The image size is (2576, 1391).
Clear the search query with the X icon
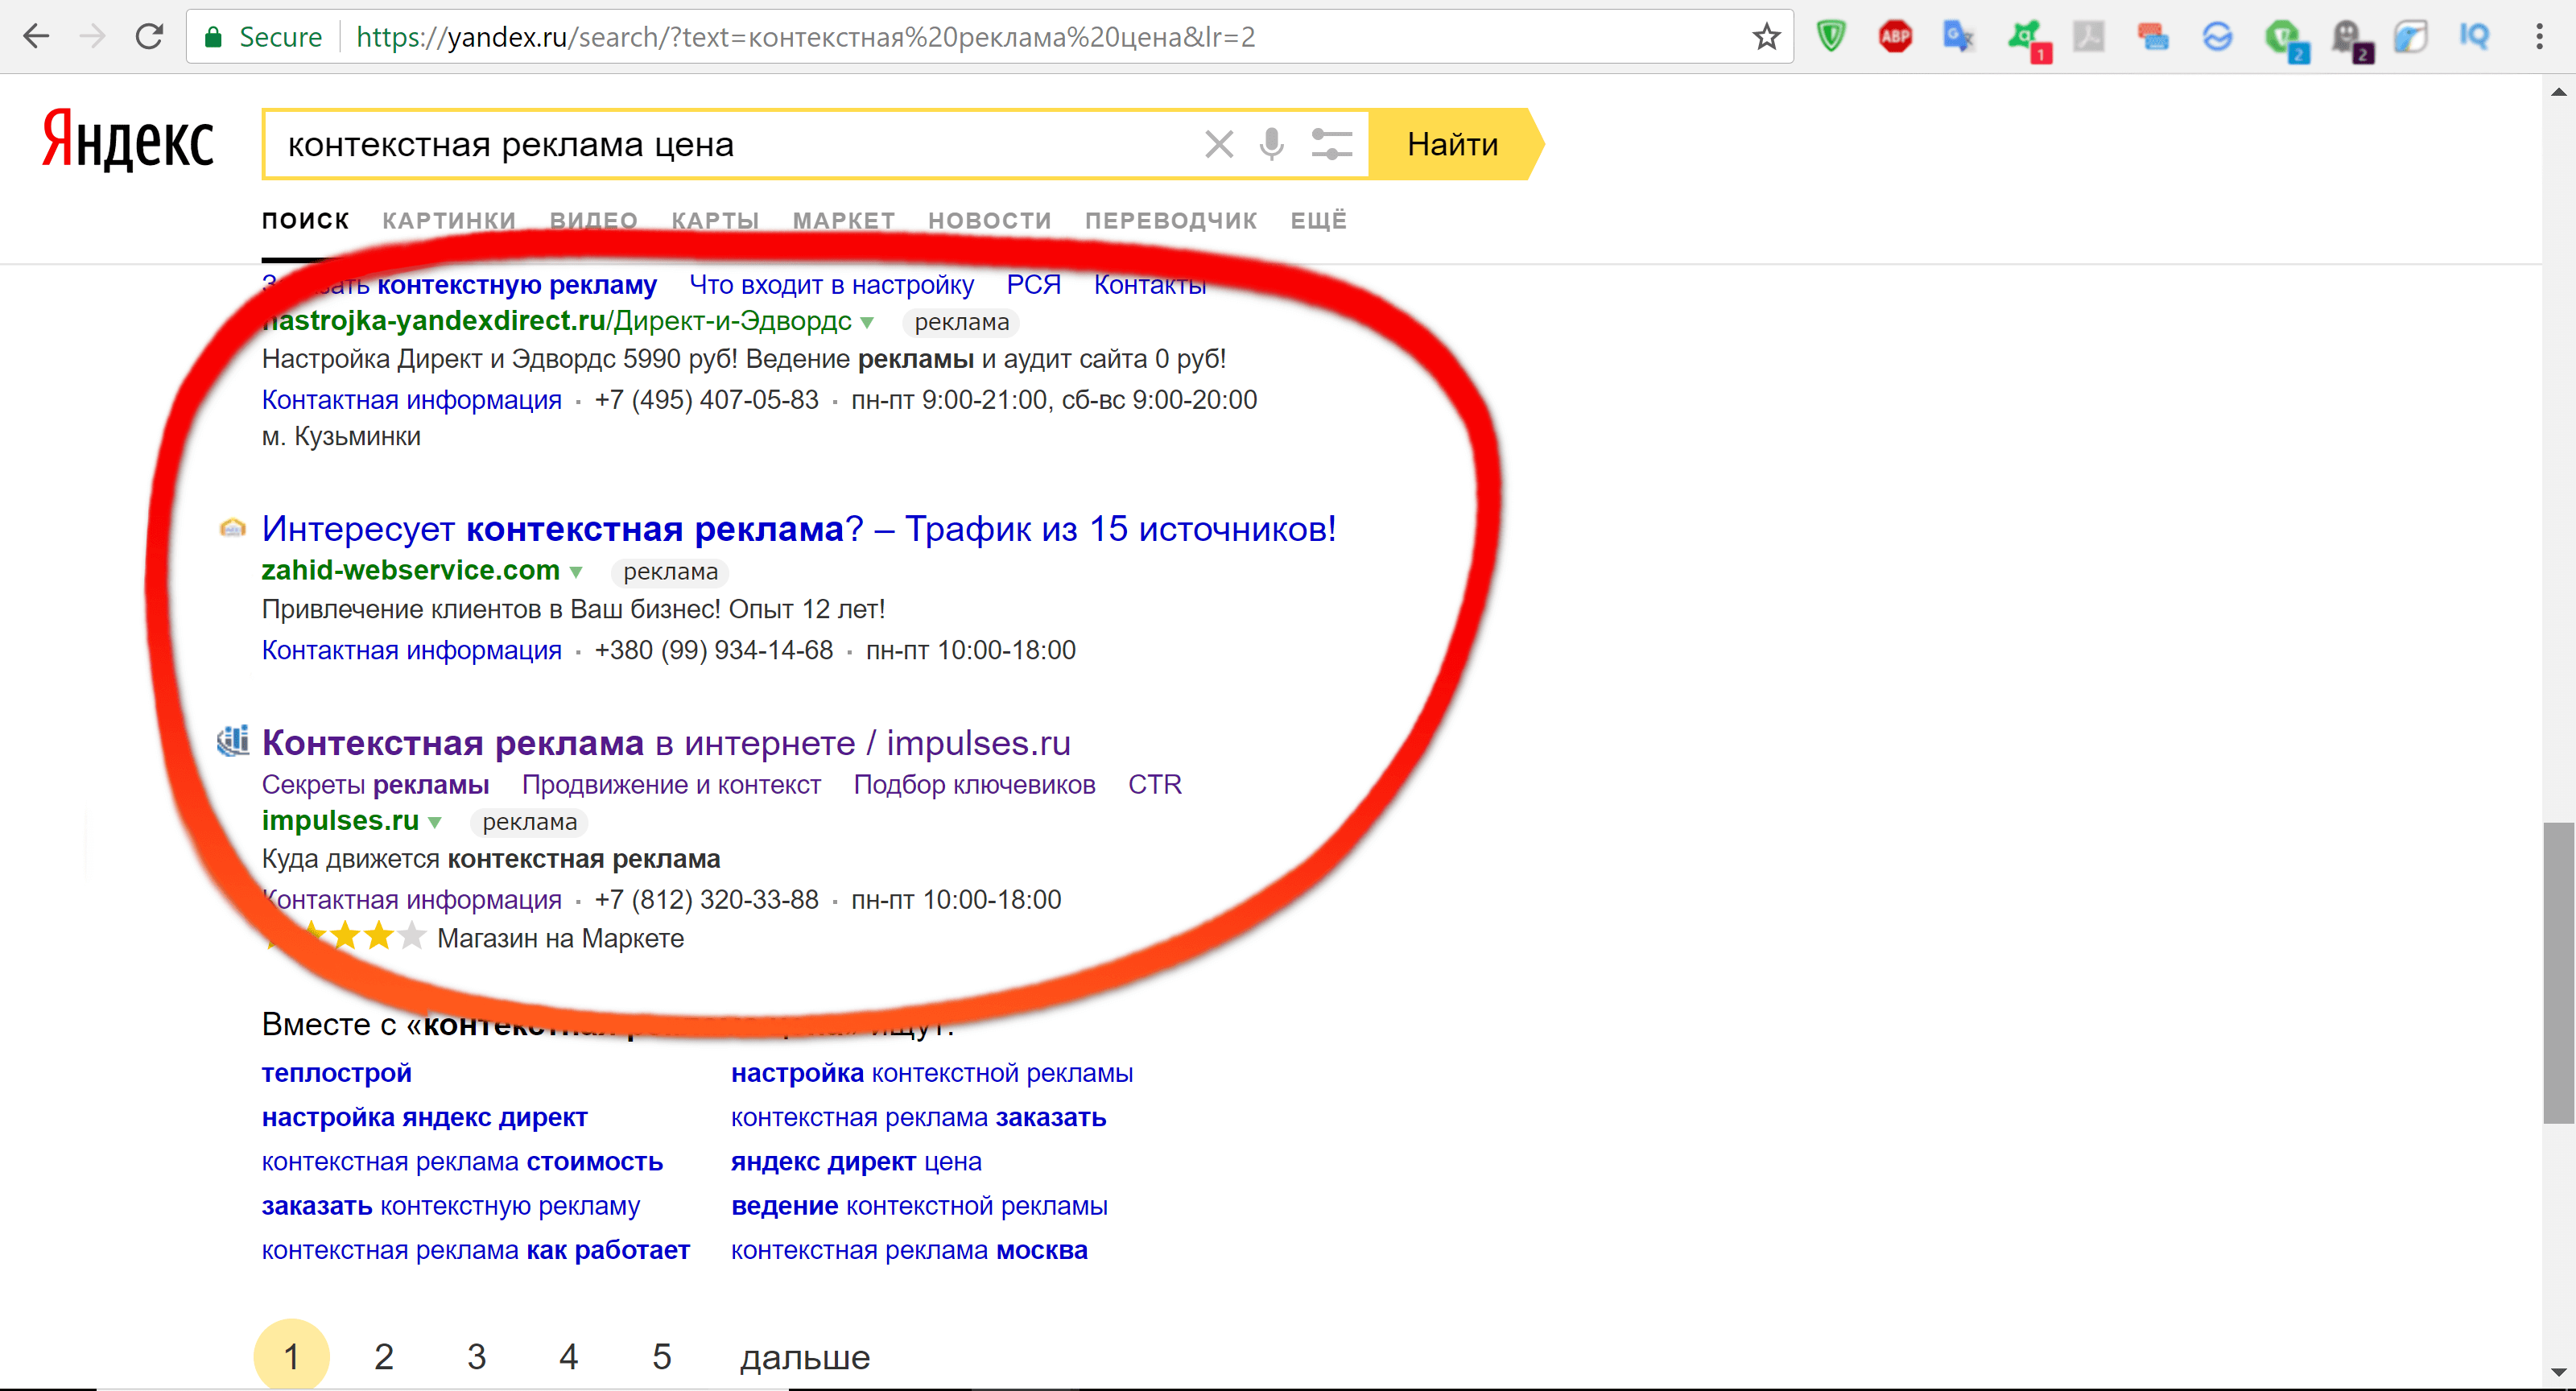(x=1218, y=144)
